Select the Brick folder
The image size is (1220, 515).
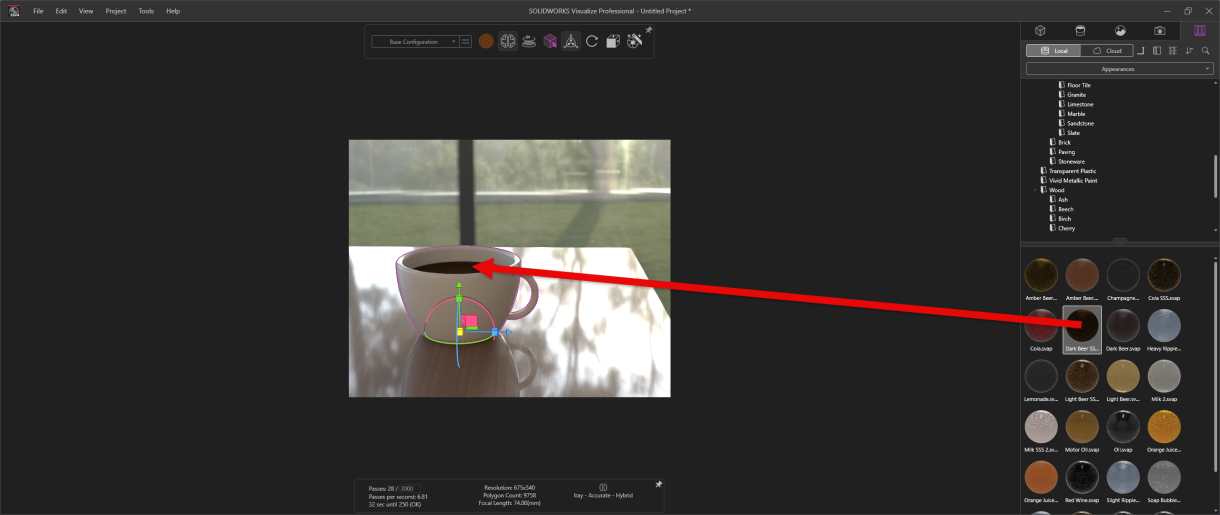click(x=1064, y=142)
